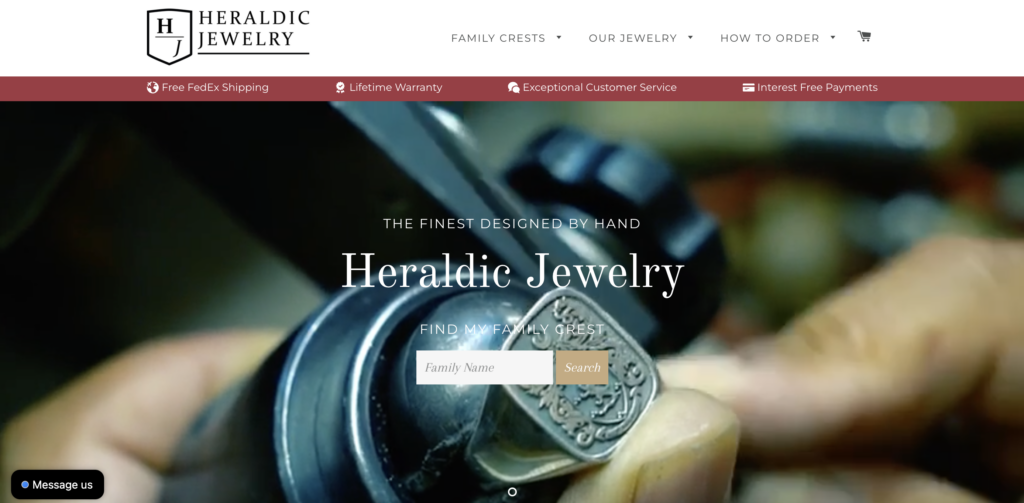
Task: Click the Exceptional Customer Service text
Action: [x=600, y=88]
